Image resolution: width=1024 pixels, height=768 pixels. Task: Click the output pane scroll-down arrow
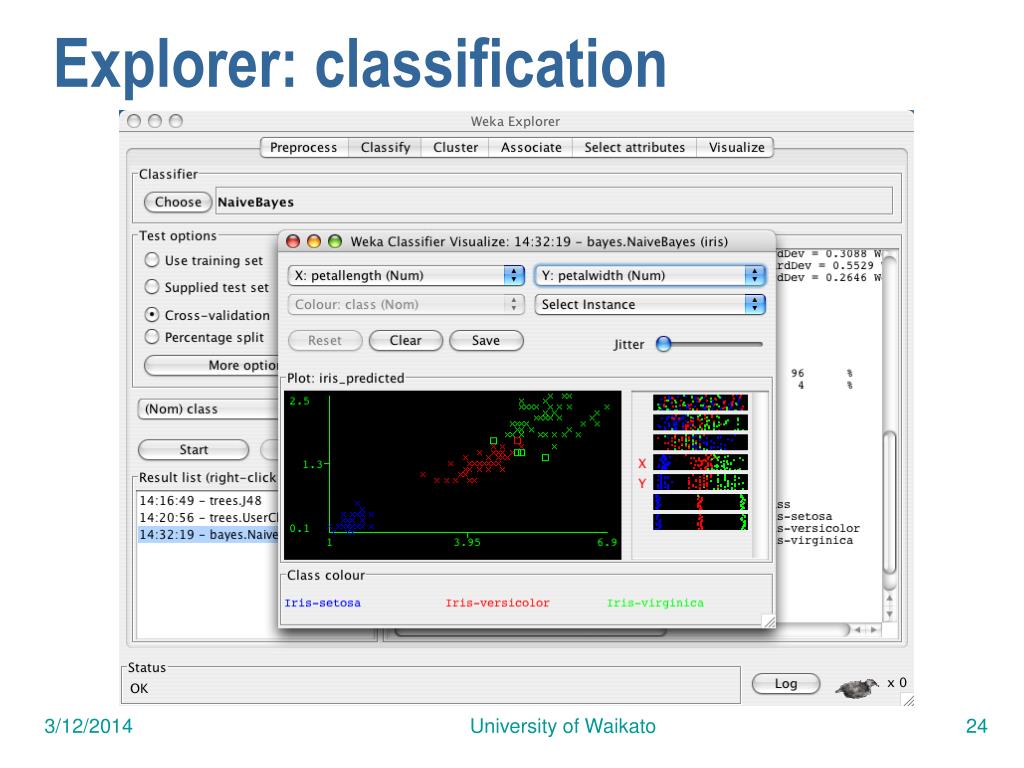889,615
